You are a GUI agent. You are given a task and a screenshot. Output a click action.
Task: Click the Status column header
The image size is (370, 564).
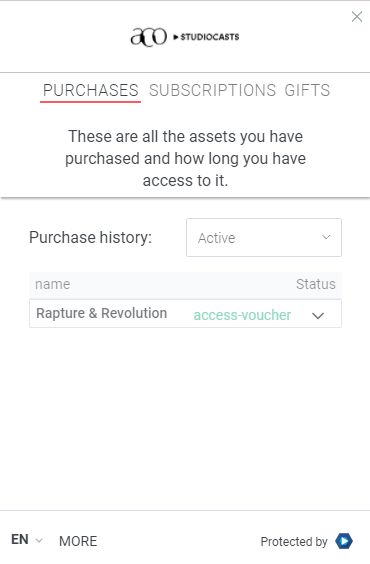pos(316,284)
